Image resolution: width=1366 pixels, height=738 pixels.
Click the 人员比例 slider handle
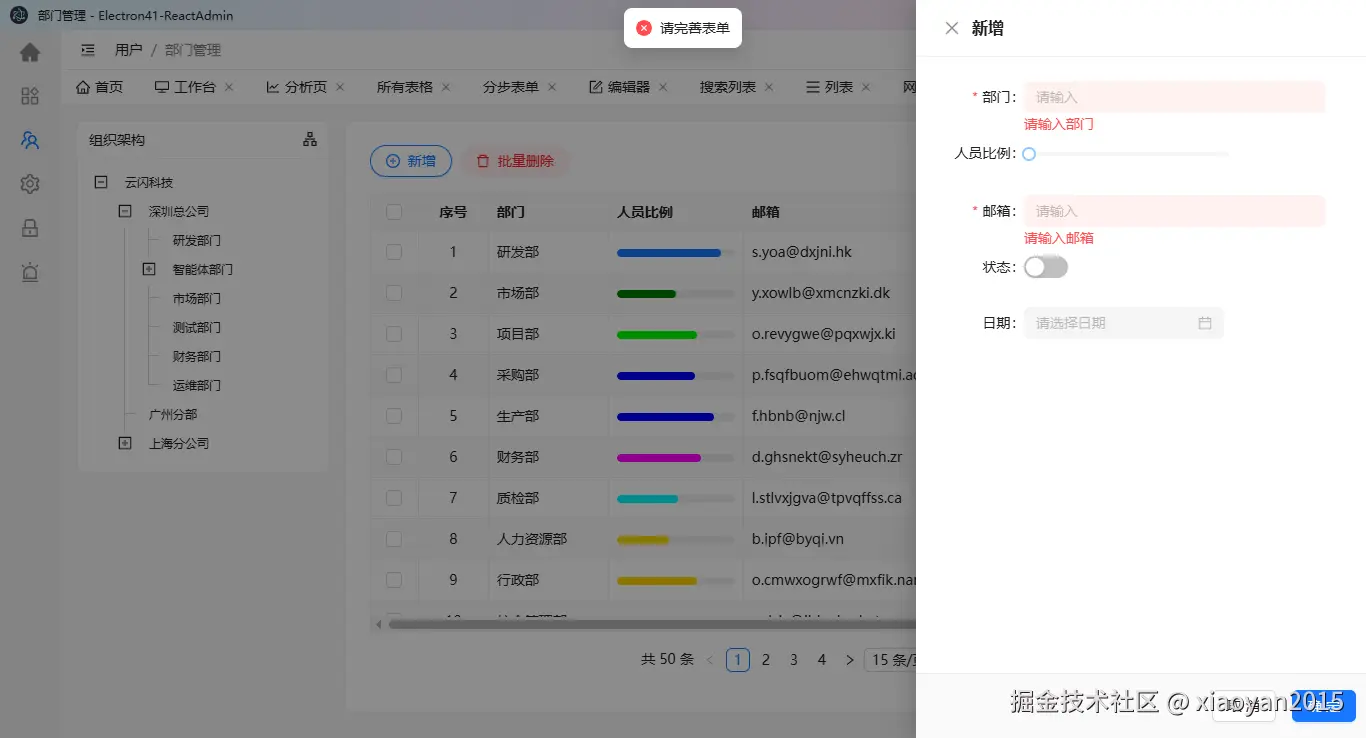coord(1029,154)
